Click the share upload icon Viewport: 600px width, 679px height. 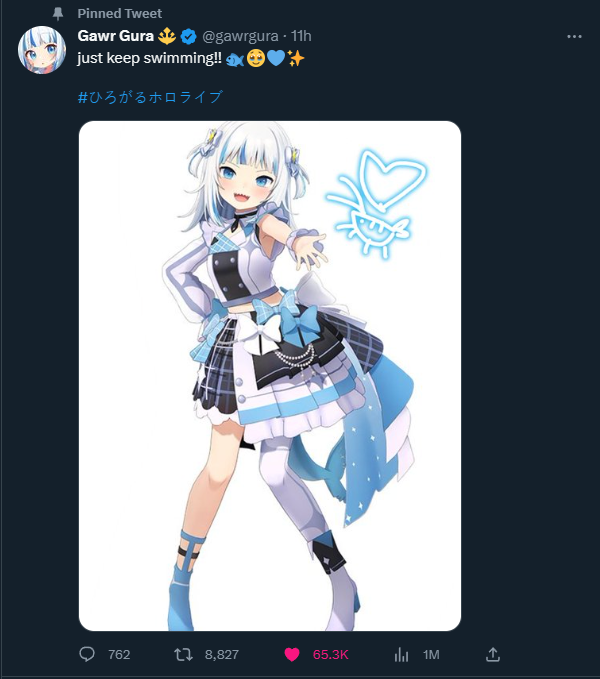click(493, 654)
